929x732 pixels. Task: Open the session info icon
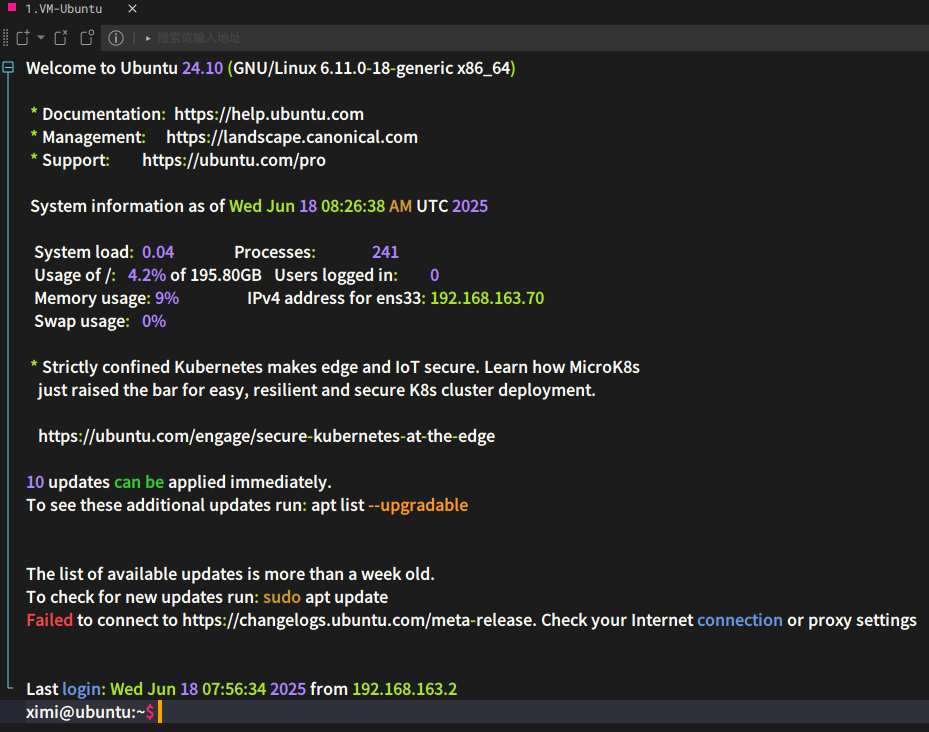click(x=116, y=38)
